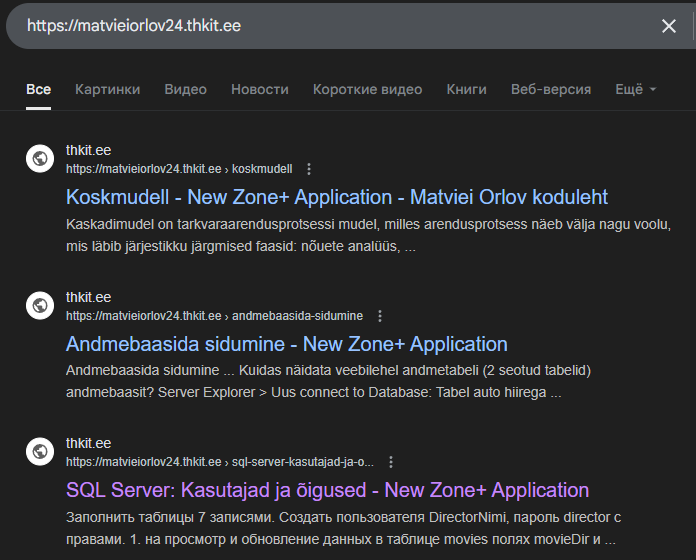Open three-dot options for andmebaasida-sidumine result
Viewport: 696px width, 560px height.
[380, 316]
